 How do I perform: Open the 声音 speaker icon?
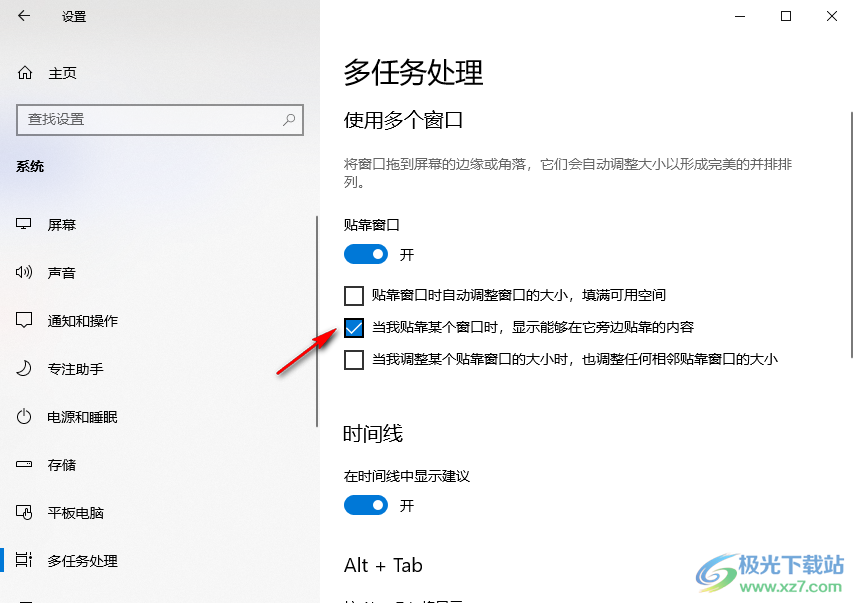click(x=24, y=272)
